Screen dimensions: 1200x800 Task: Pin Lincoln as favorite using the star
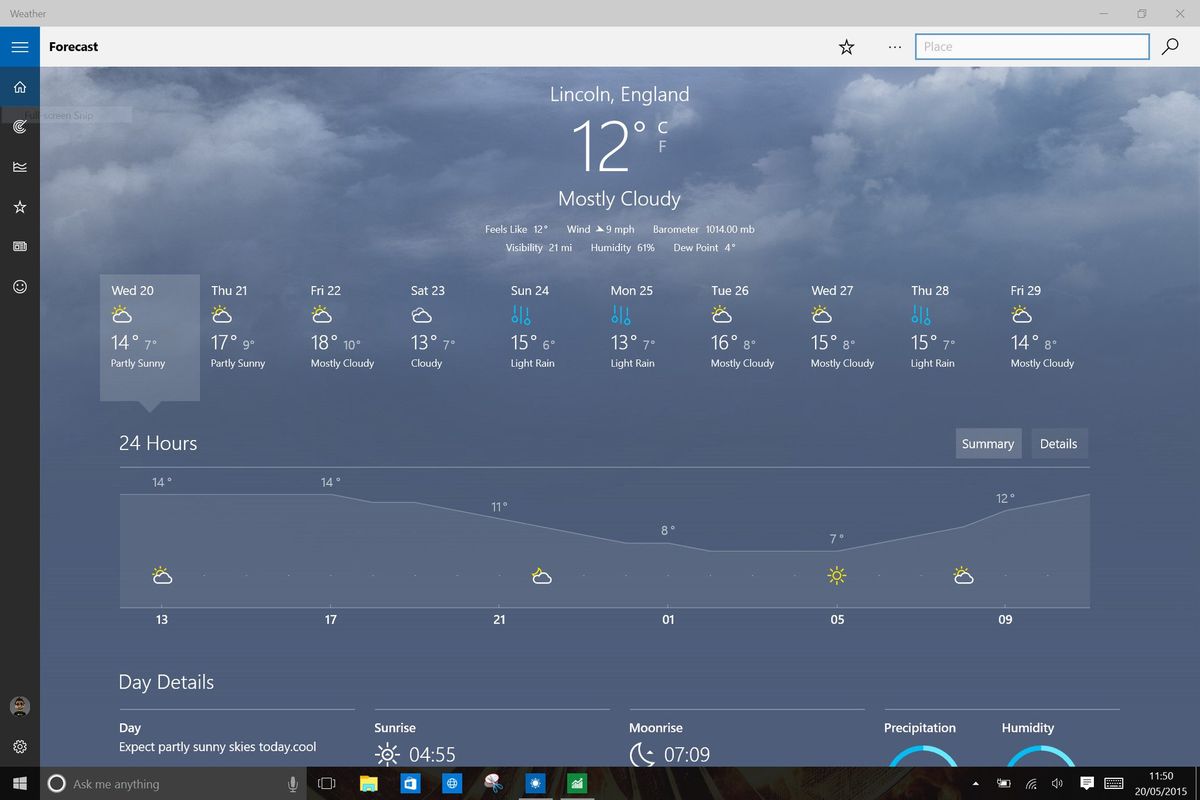tap(846, 46)
